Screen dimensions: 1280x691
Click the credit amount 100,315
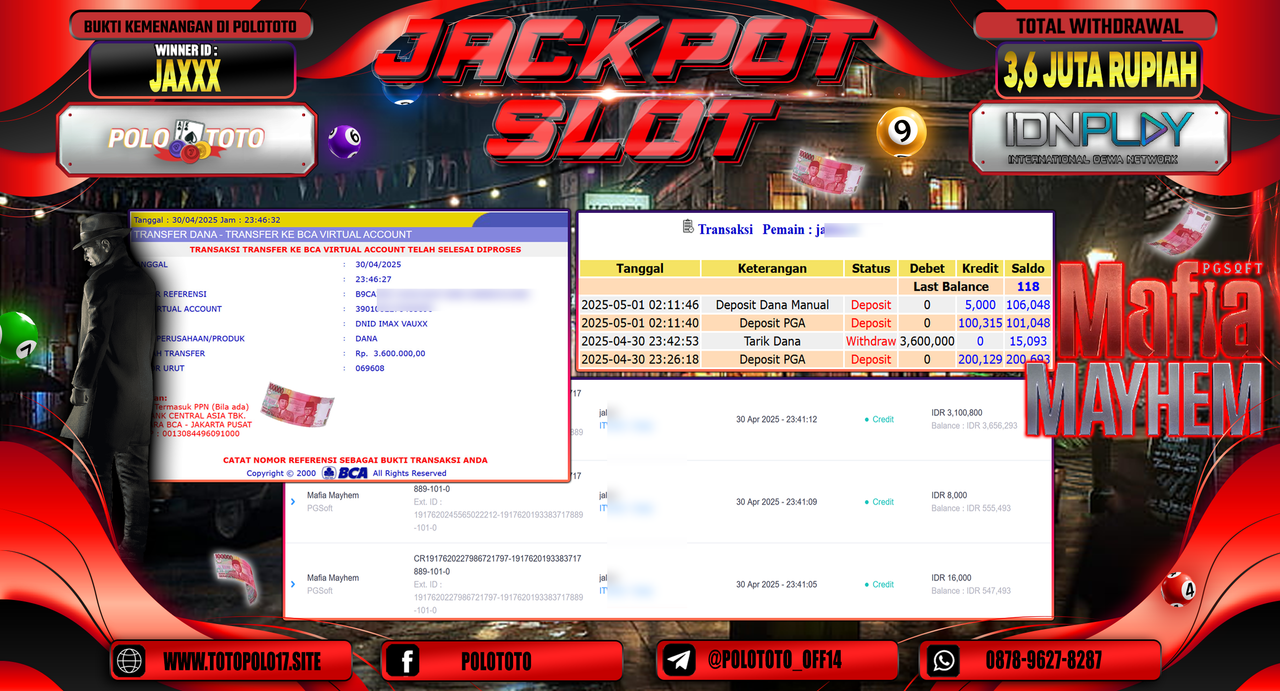coord(980,323)
